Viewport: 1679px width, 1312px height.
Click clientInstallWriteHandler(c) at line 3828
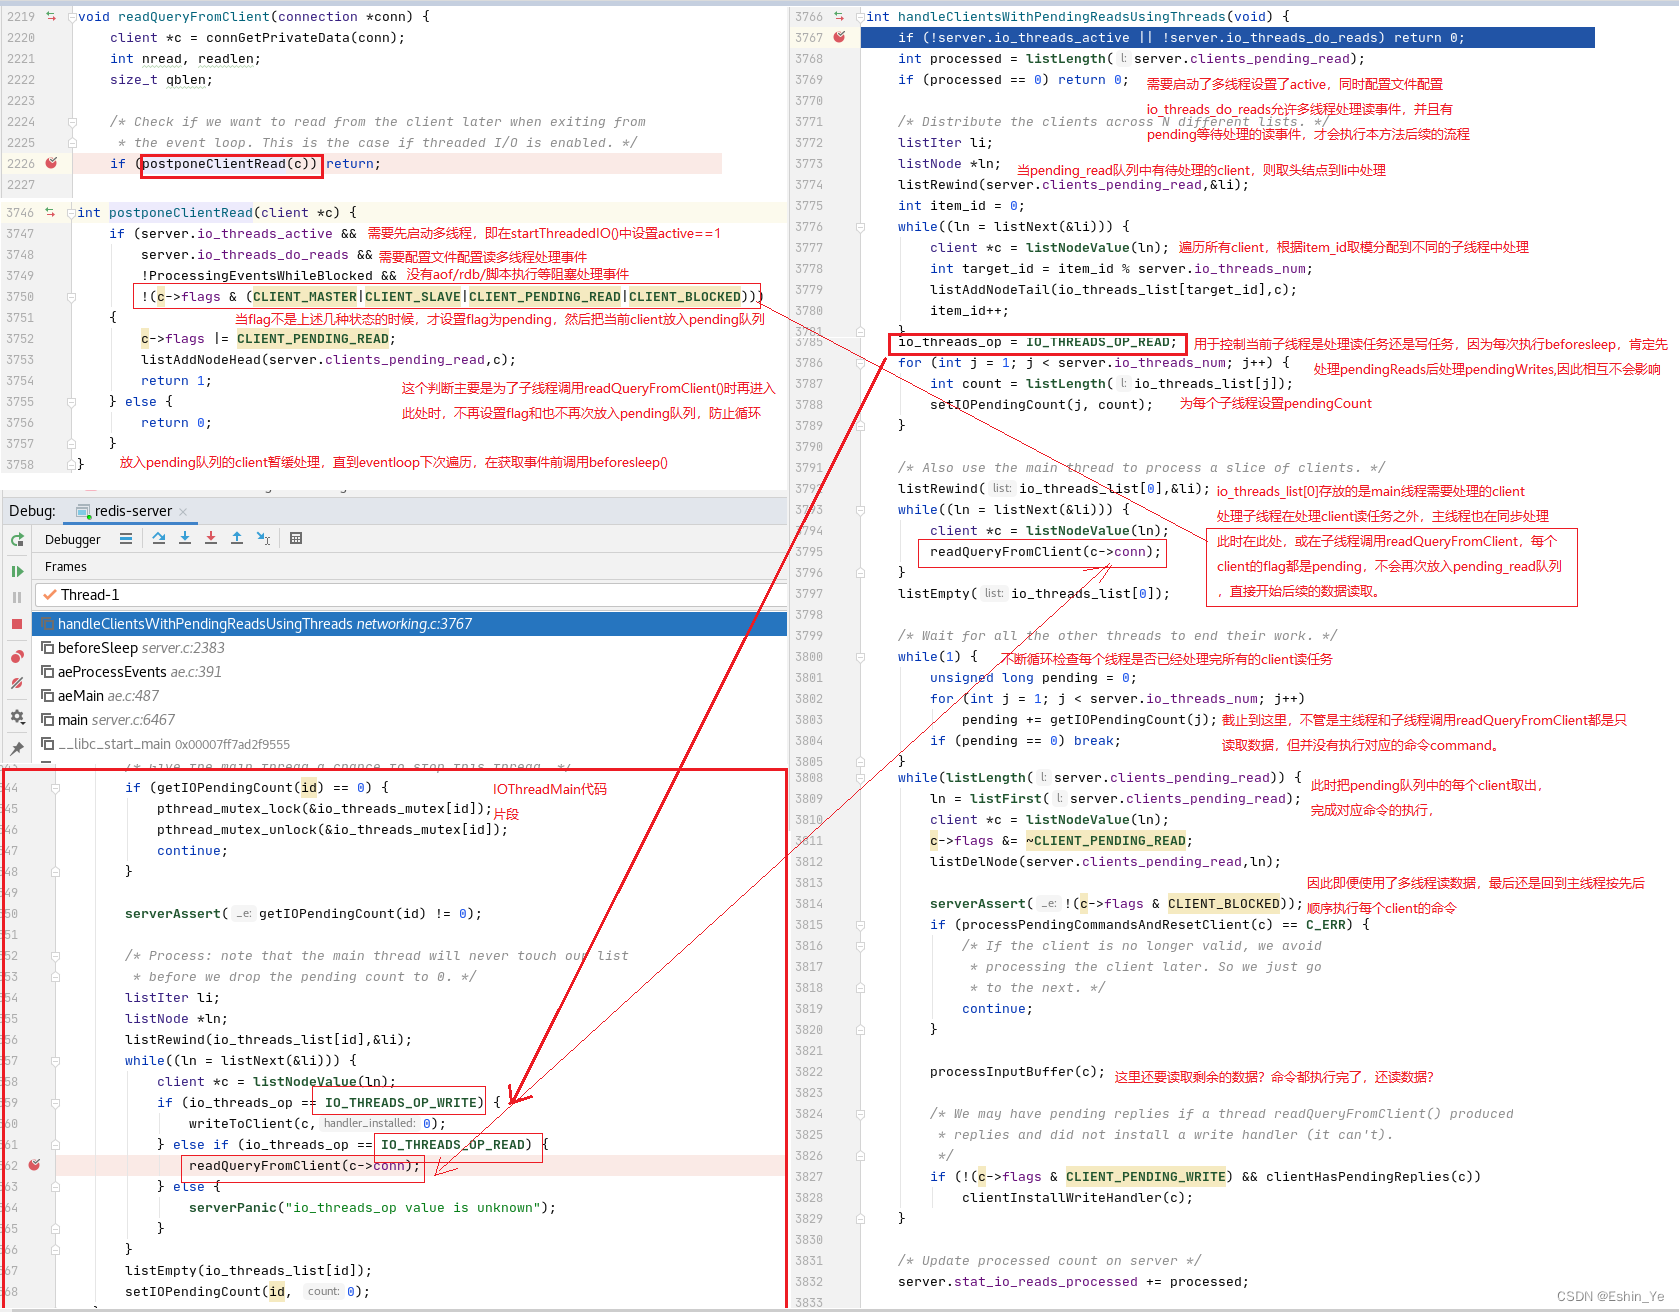1077,1198
